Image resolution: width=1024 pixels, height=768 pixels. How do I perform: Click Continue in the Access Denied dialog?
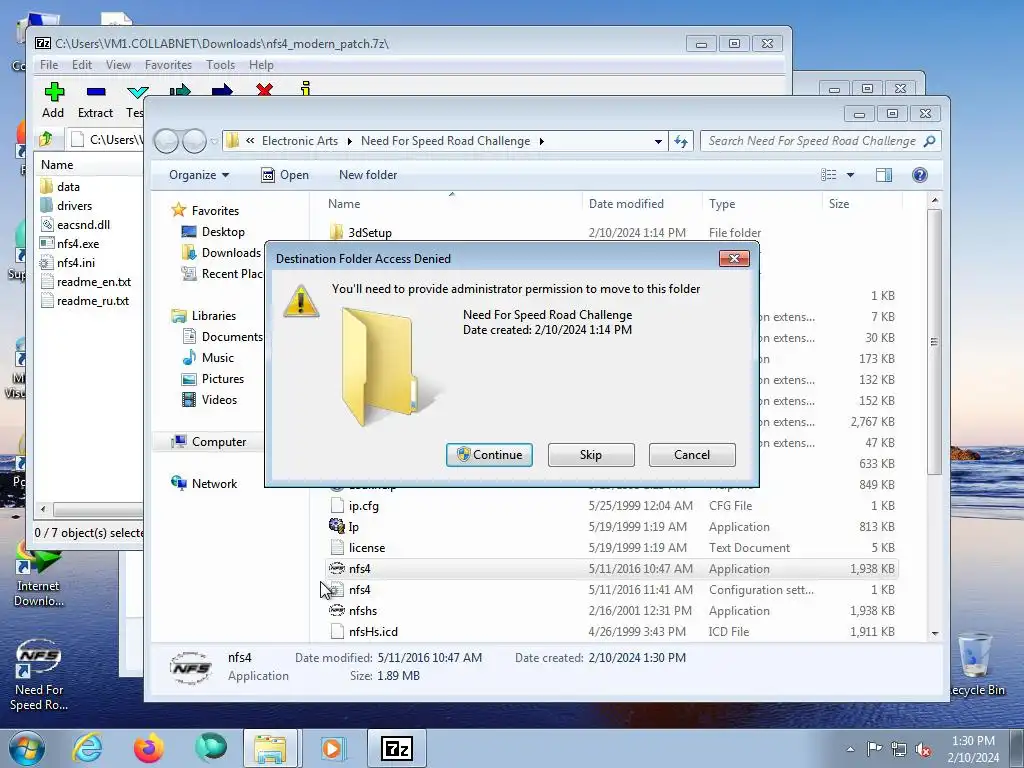coord(489,455)
